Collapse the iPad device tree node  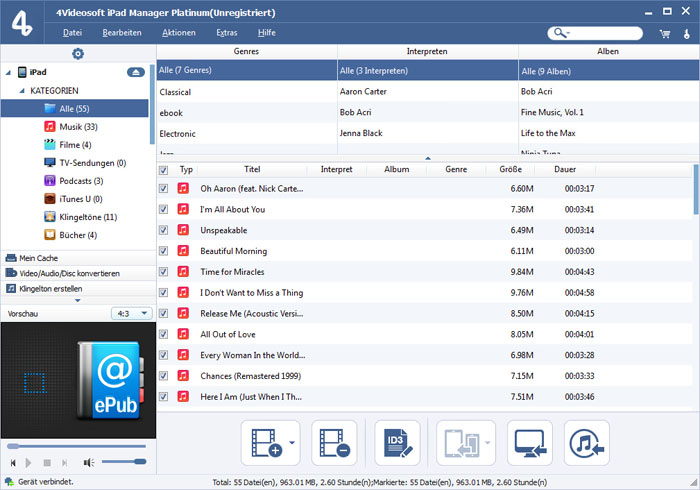point(10,73)
